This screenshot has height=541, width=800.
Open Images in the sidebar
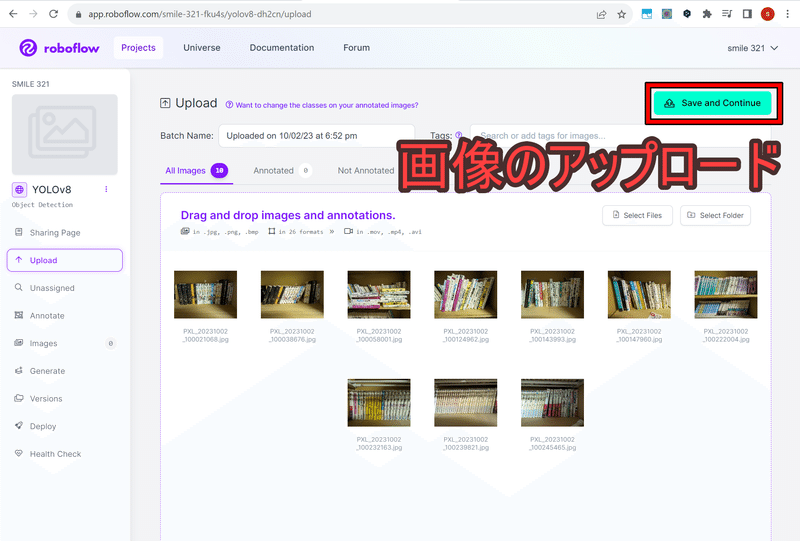(65, 343)
